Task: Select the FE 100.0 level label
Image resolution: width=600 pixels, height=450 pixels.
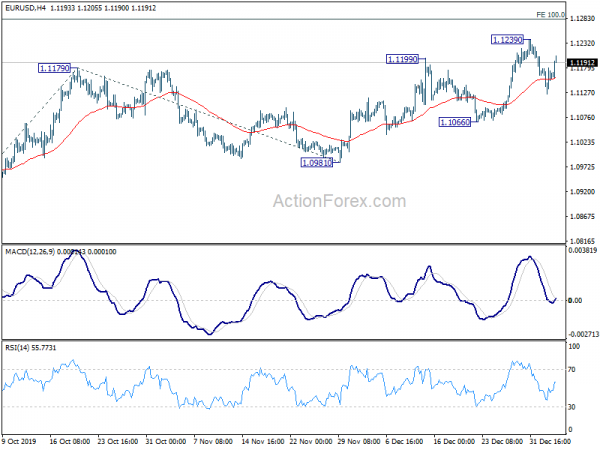Action: (578, 16)
